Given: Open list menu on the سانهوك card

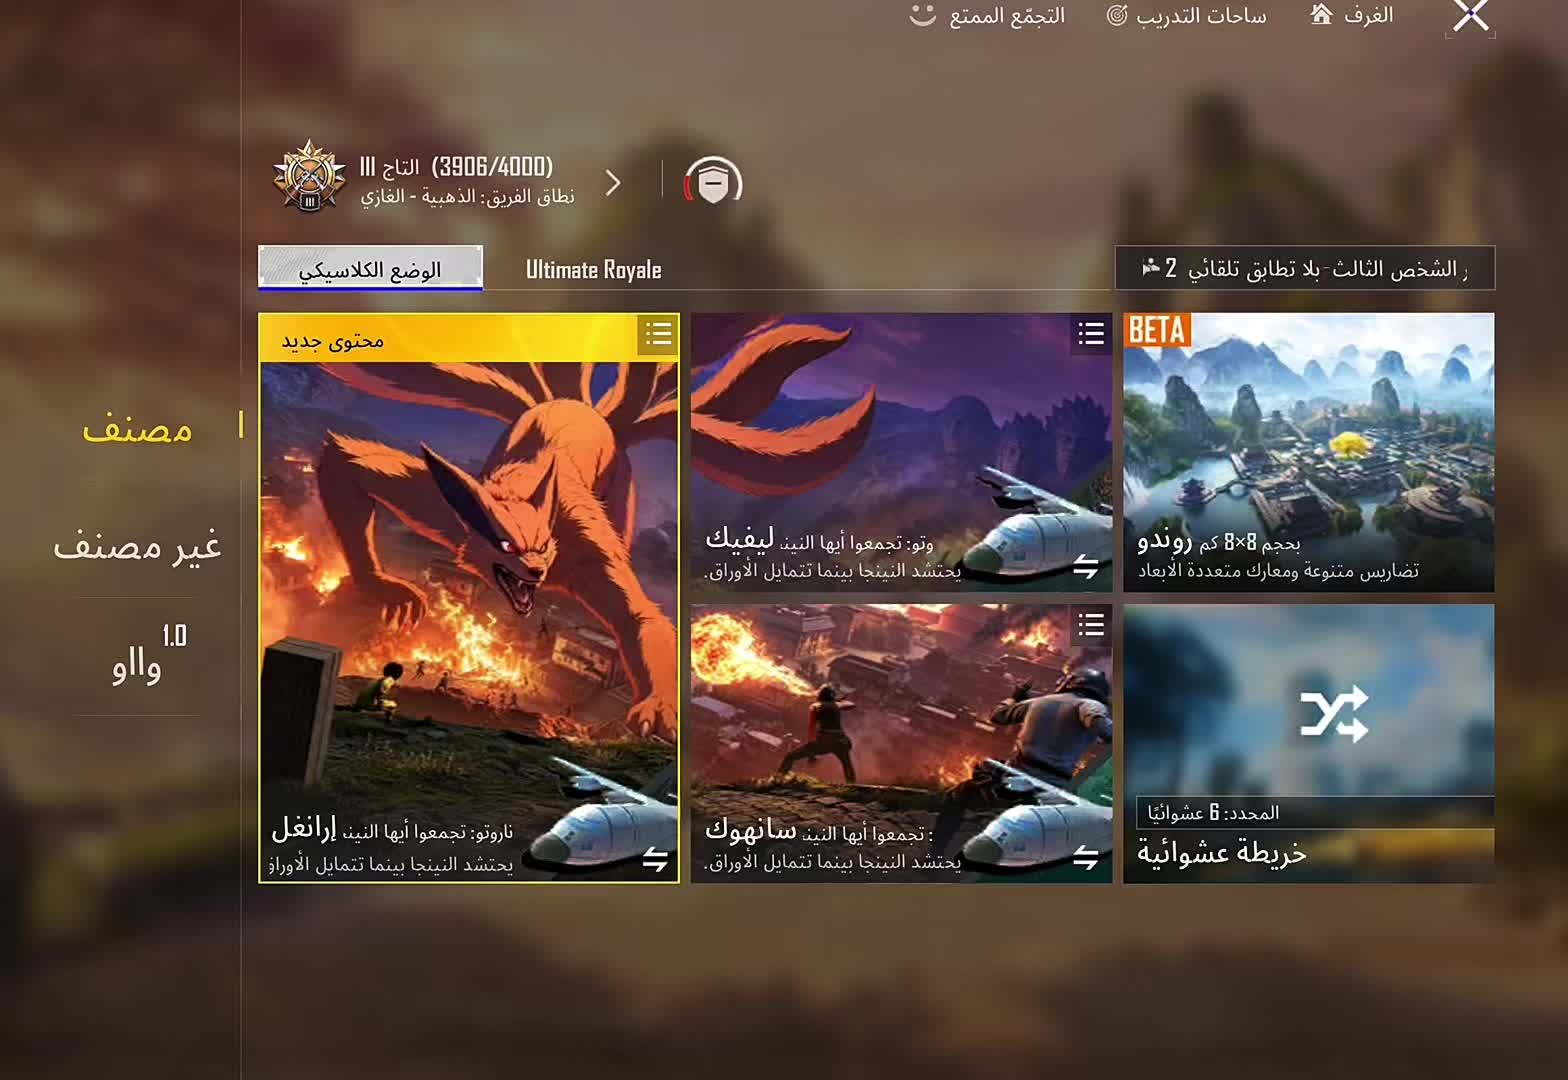Looking at the screenshot, I should click(1091, 625).
